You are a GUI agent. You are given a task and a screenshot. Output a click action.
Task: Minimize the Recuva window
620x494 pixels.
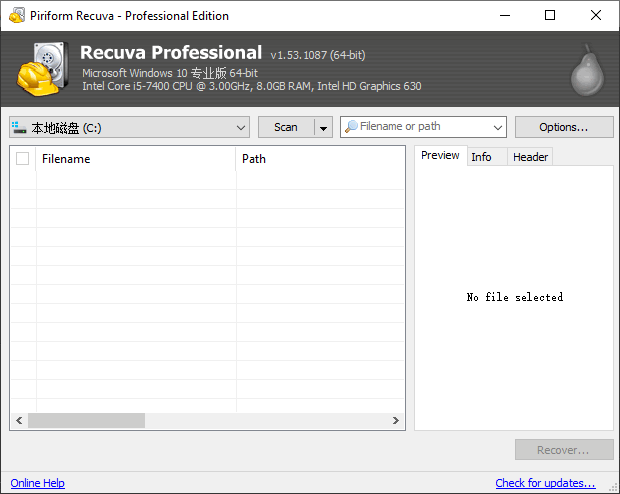tap(505, 15)
